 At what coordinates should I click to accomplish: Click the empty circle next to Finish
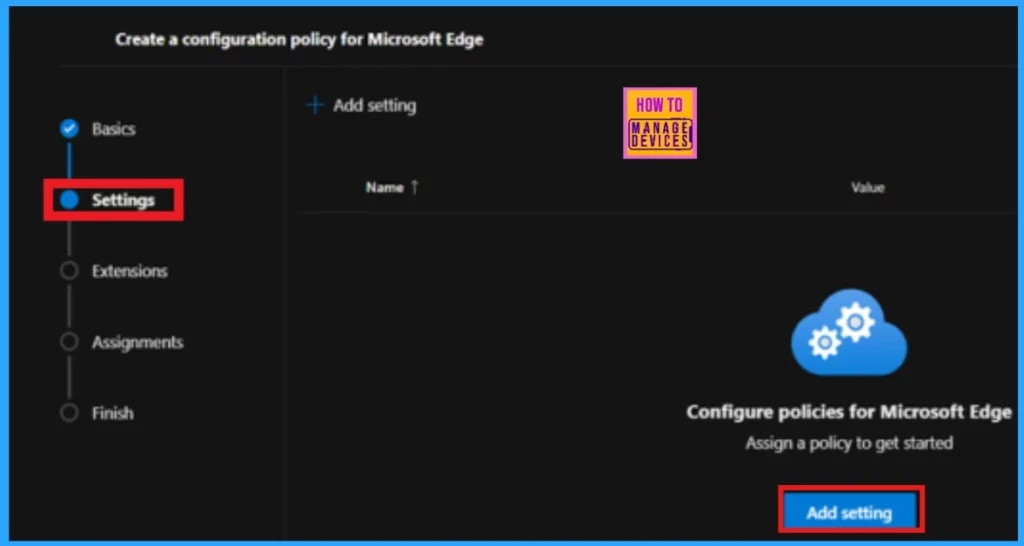(69, 413)
